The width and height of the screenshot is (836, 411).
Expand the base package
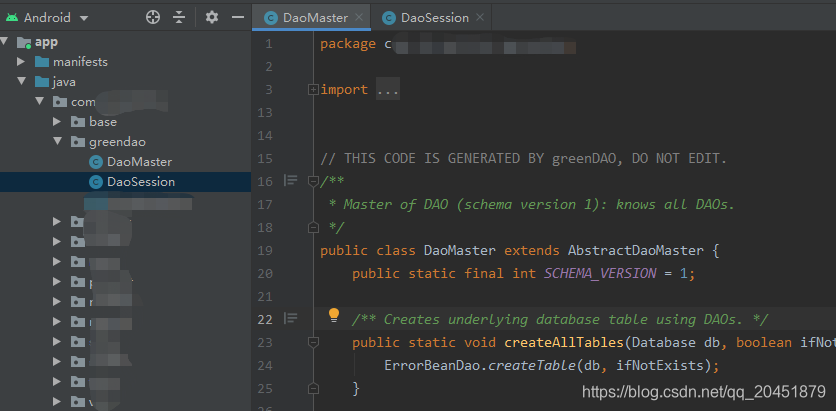coord(57,122)
